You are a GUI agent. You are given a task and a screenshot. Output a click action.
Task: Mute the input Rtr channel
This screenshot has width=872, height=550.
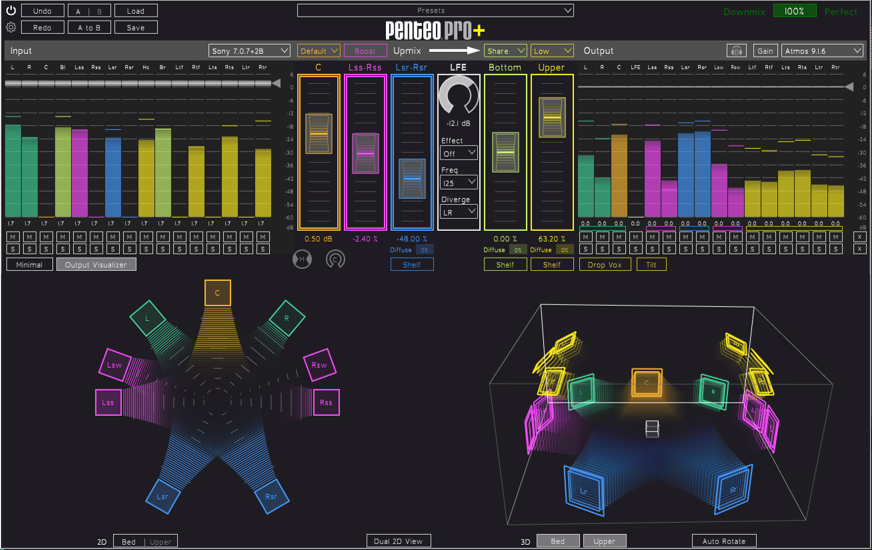click(x=263, y=236)
